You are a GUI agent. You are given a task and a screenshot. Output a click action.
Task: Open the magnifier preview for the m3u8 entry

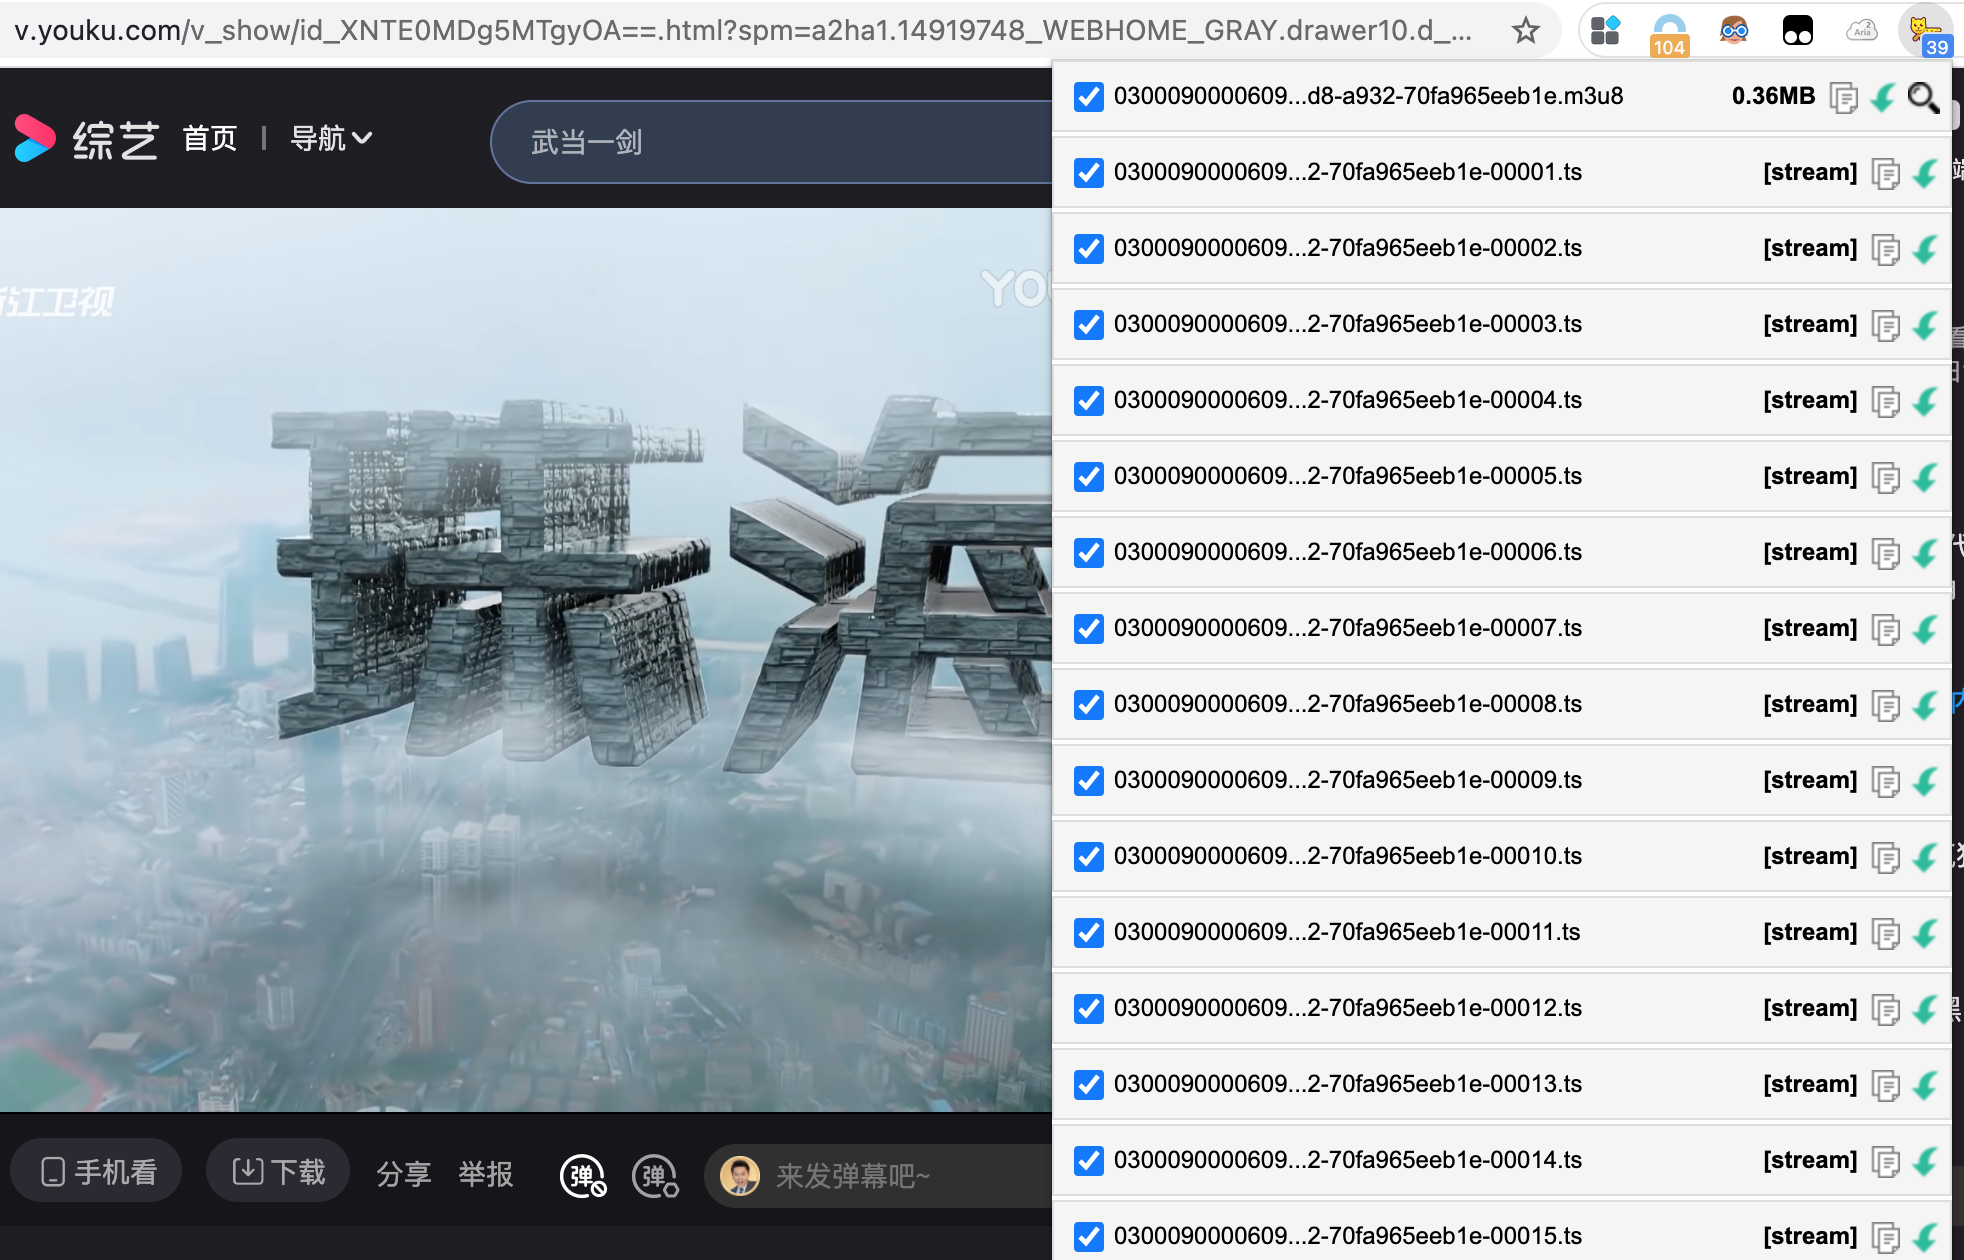click(x=1924, y=99)
